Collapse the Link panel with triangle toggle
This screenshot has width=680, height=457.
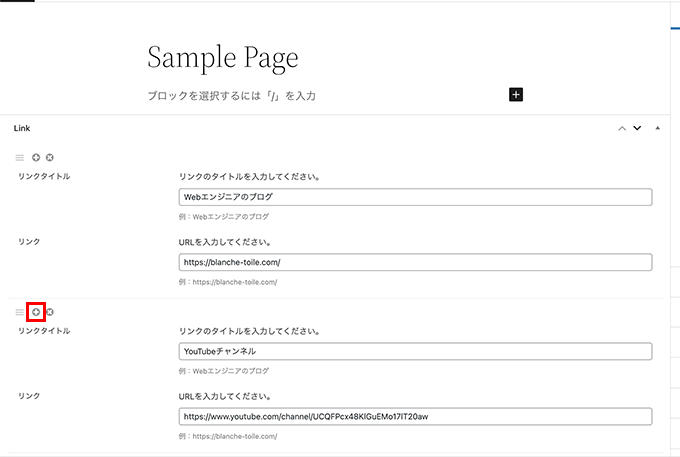[657, 128]
